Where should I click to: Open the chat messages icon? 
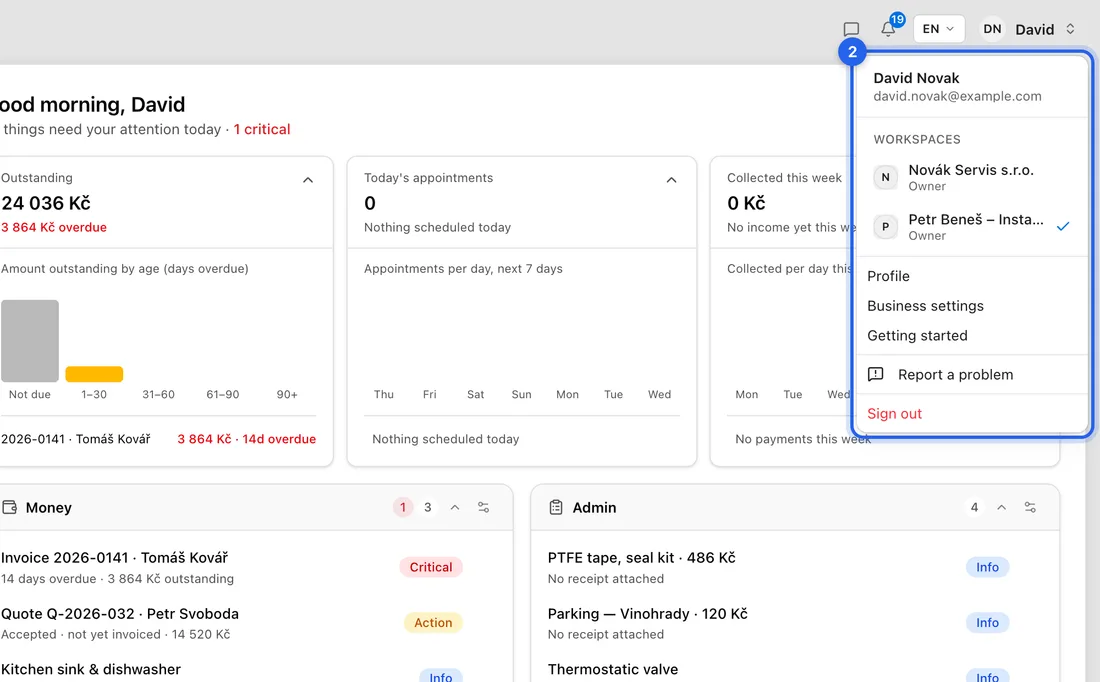pyautogui.click(x=851, y=29)
